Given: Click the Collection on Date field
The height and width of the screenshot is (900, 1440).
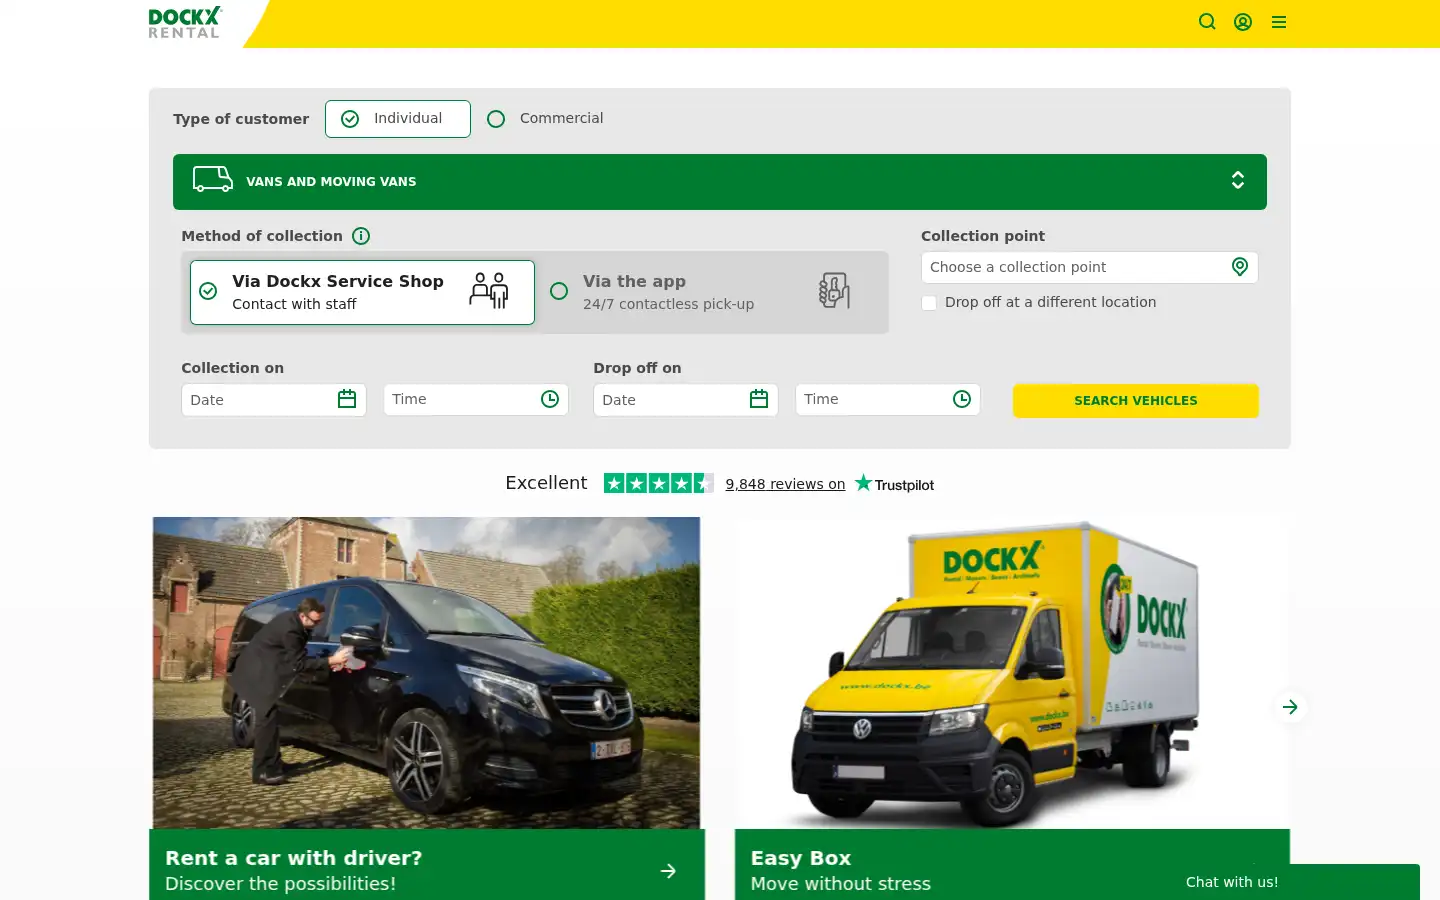Looking at the screenshot, I should click(274, 400).
